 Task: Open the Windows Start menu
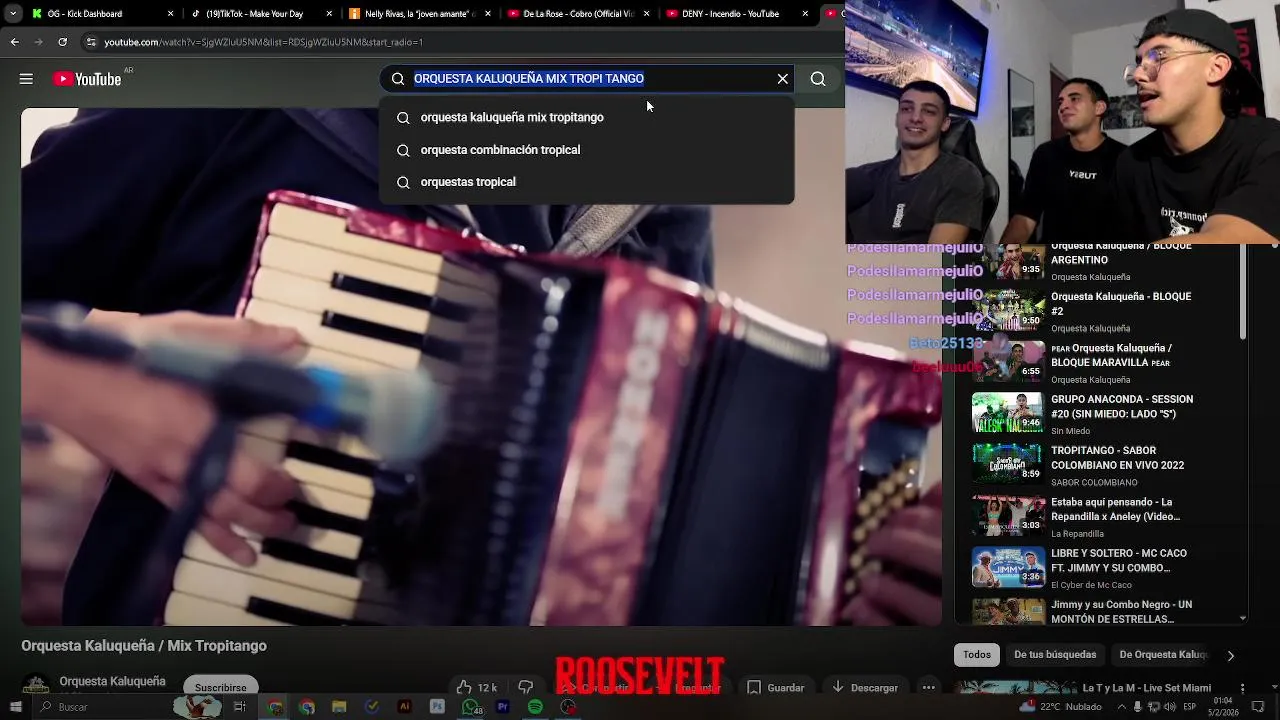tap(15, 707)
